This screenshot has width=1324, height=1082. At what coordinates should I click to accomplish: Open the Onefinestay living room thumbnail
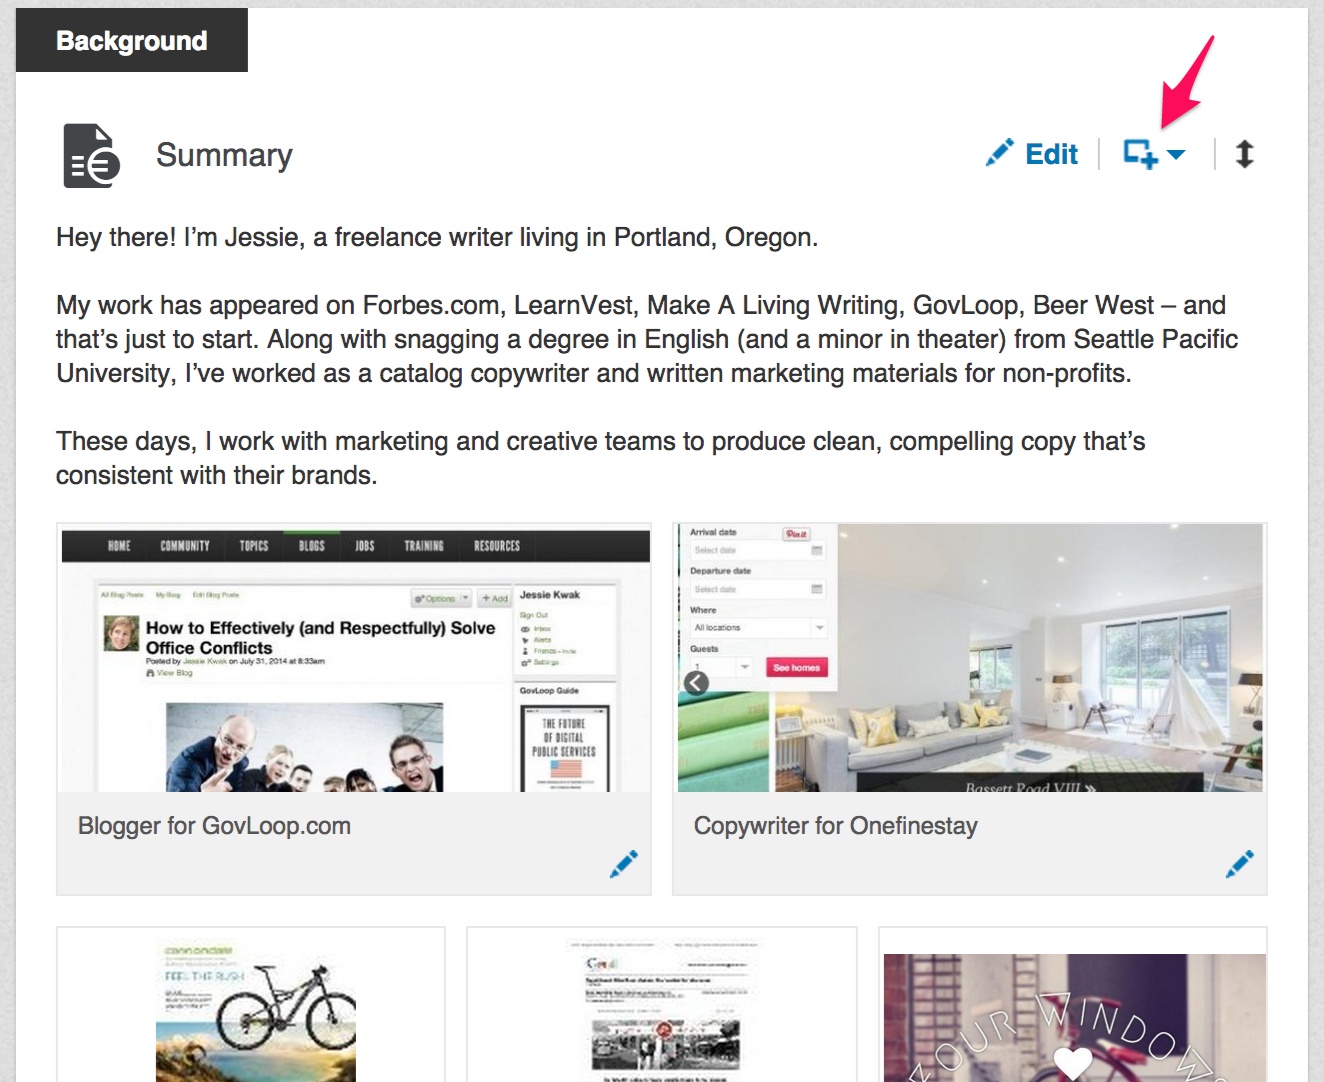970,658
